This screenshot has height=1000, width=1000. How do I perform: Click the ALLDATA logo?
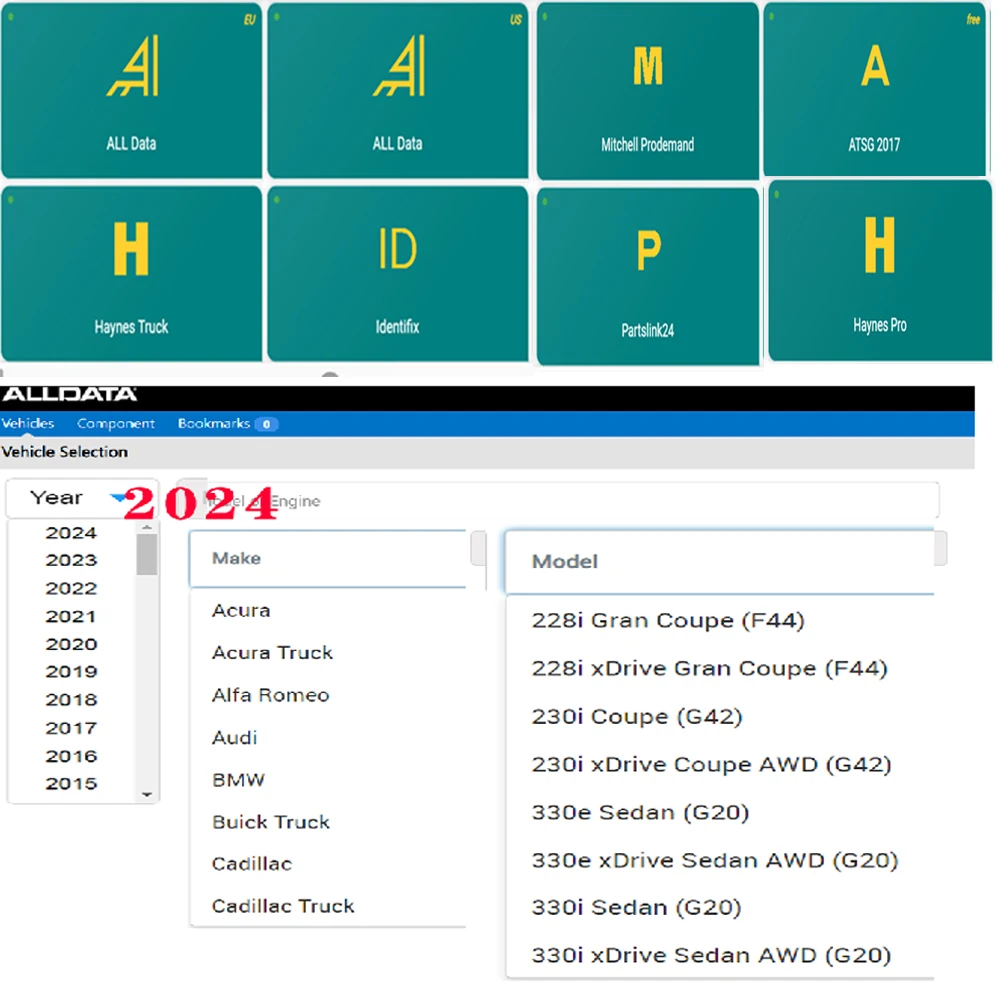pos(70,394)
